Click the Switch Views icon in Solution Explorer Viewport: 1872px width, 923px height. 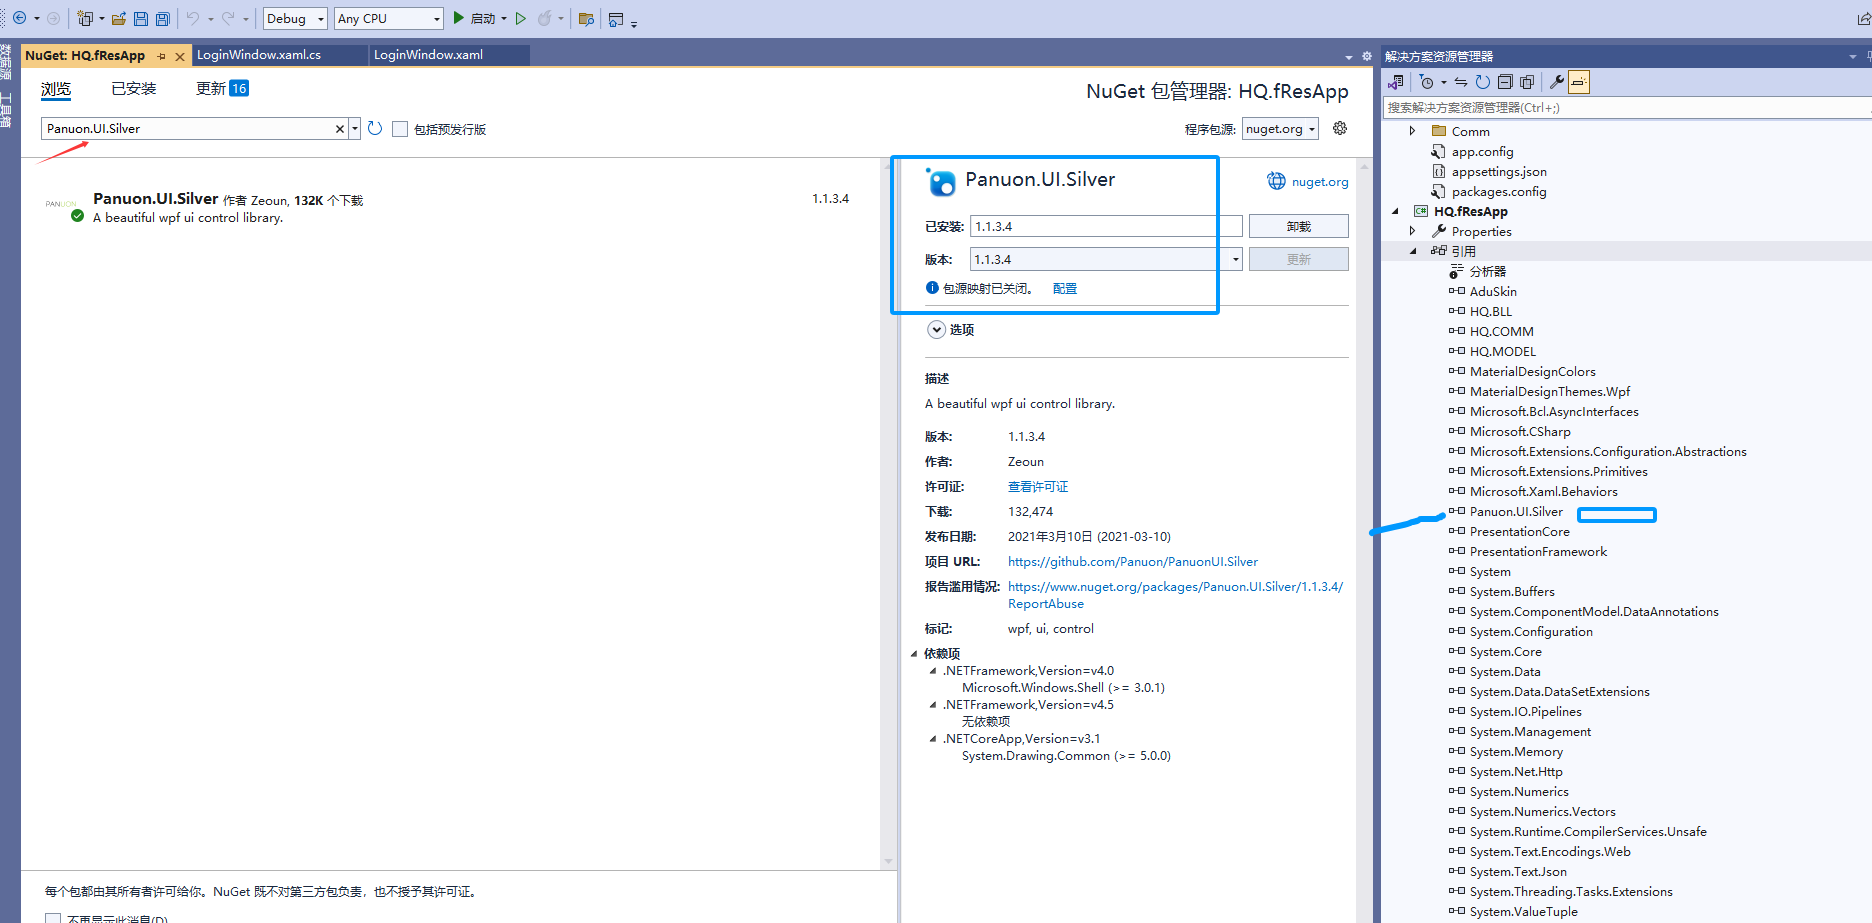click(x=1396, y=82)
